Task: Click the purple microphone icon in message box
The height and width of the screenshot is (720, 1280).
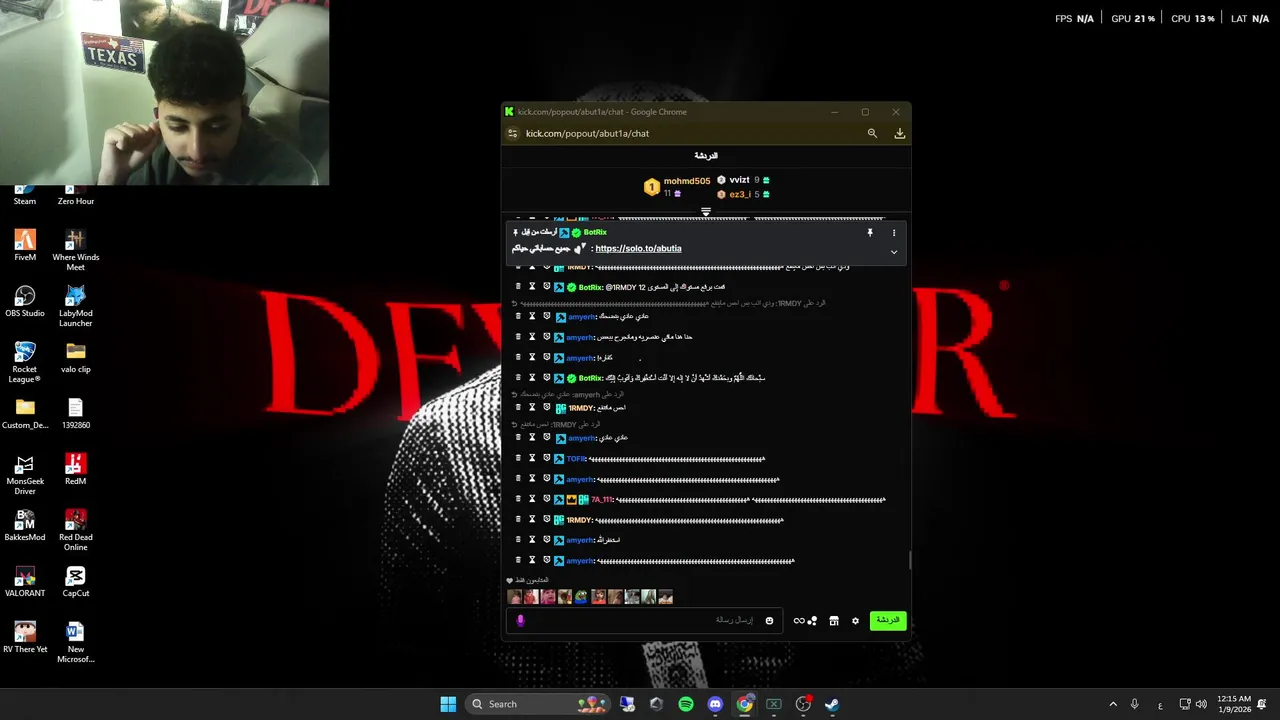Action: 520,620
